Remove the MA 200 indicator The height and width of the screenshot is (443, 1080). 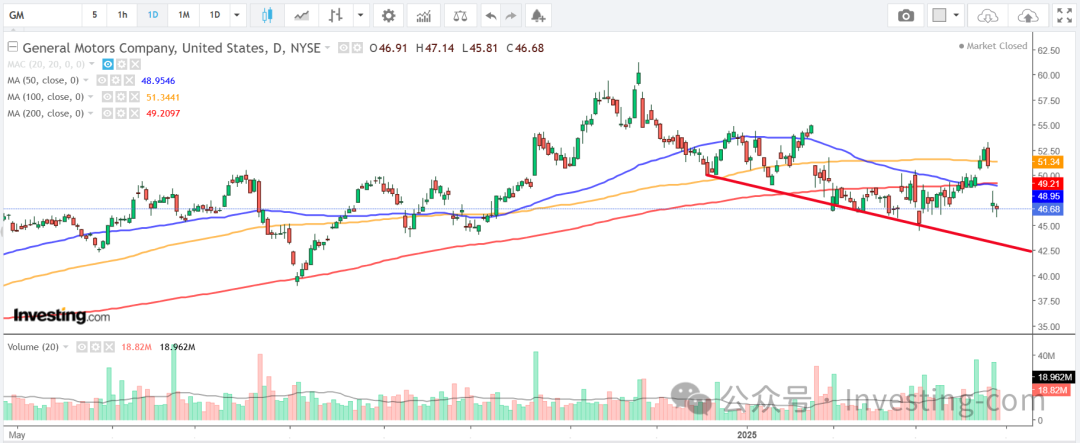click(136, 113)
